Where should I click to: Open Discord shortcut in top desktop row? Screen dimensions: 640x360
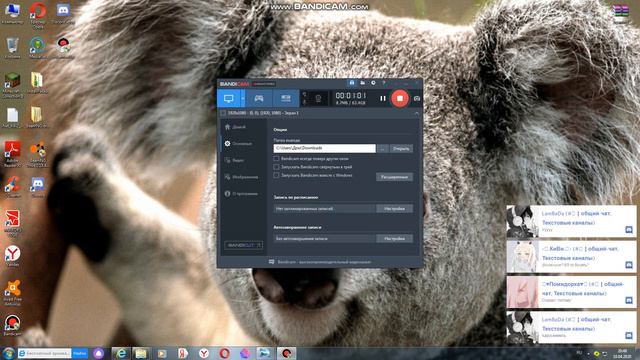coord(63,13)
